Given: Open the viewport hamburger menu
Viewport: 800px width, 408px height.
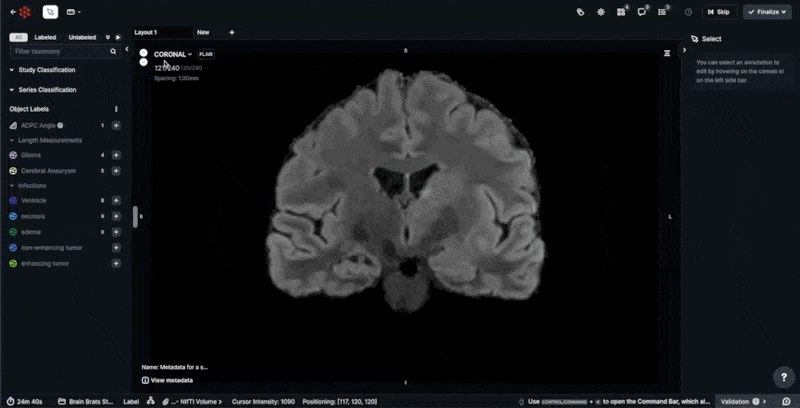Looking at the screenshot, I should pos(667,53).
